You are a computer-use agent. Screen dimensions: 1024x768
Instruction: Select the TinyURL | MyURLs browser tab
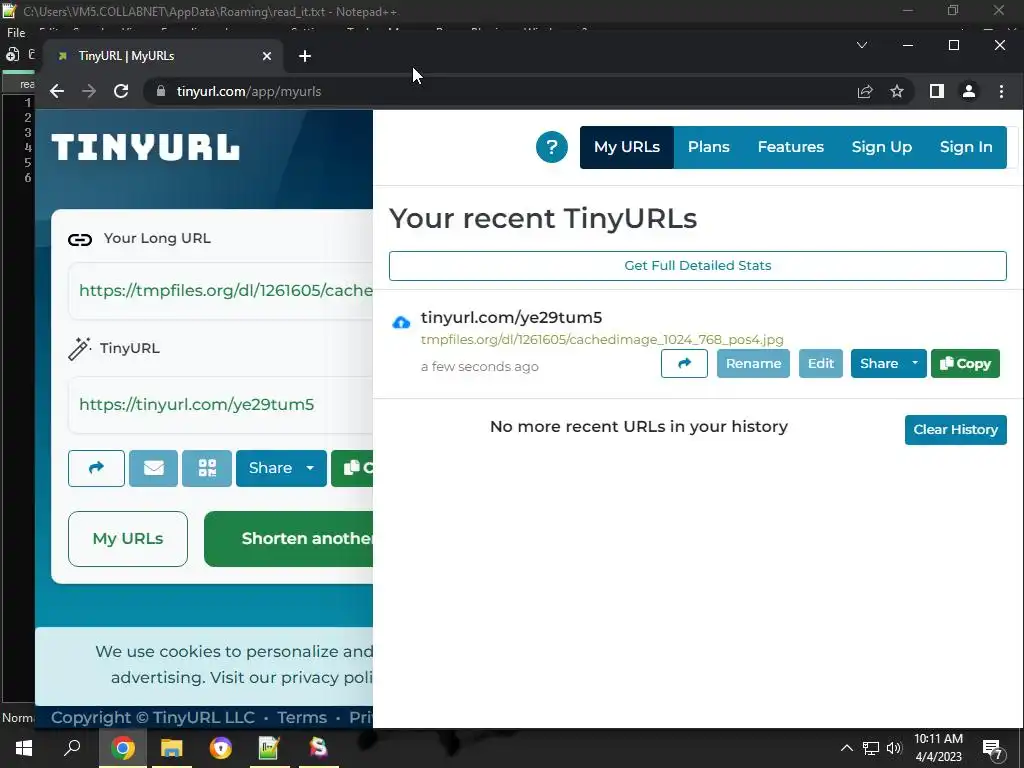click(x=163, y=56)
